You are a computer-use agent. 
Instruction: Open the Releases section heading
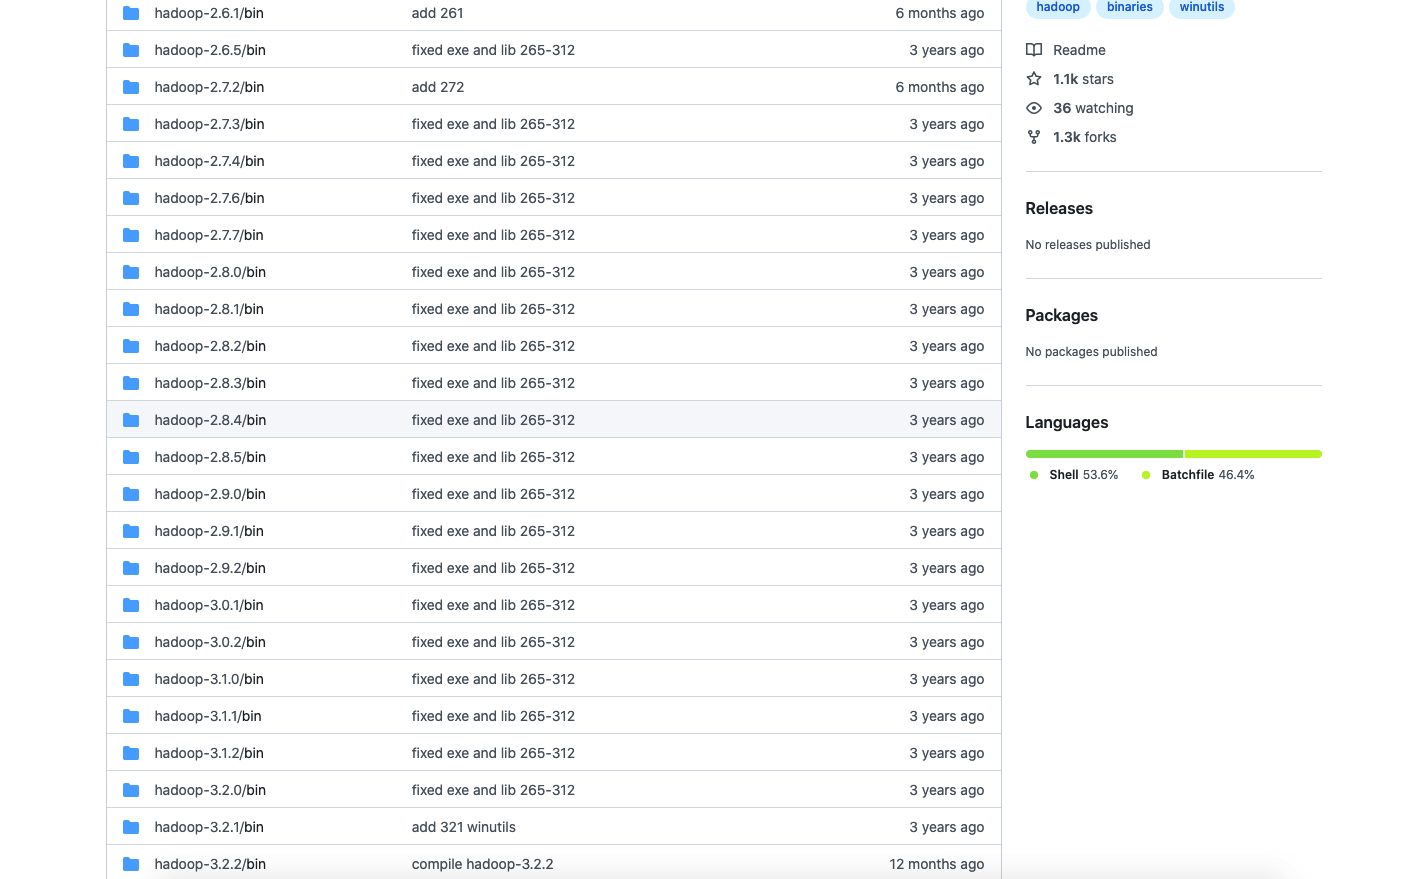coord(1059,208)
